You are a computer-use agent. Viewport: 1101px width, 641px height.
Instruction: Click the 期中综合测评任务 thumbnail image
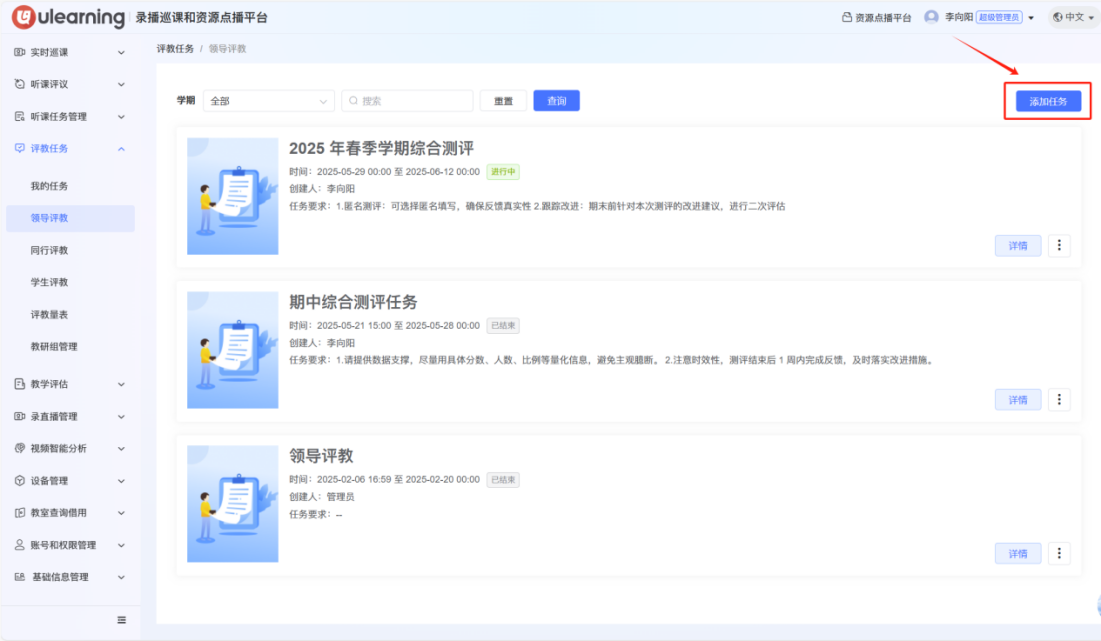point(233,350)
